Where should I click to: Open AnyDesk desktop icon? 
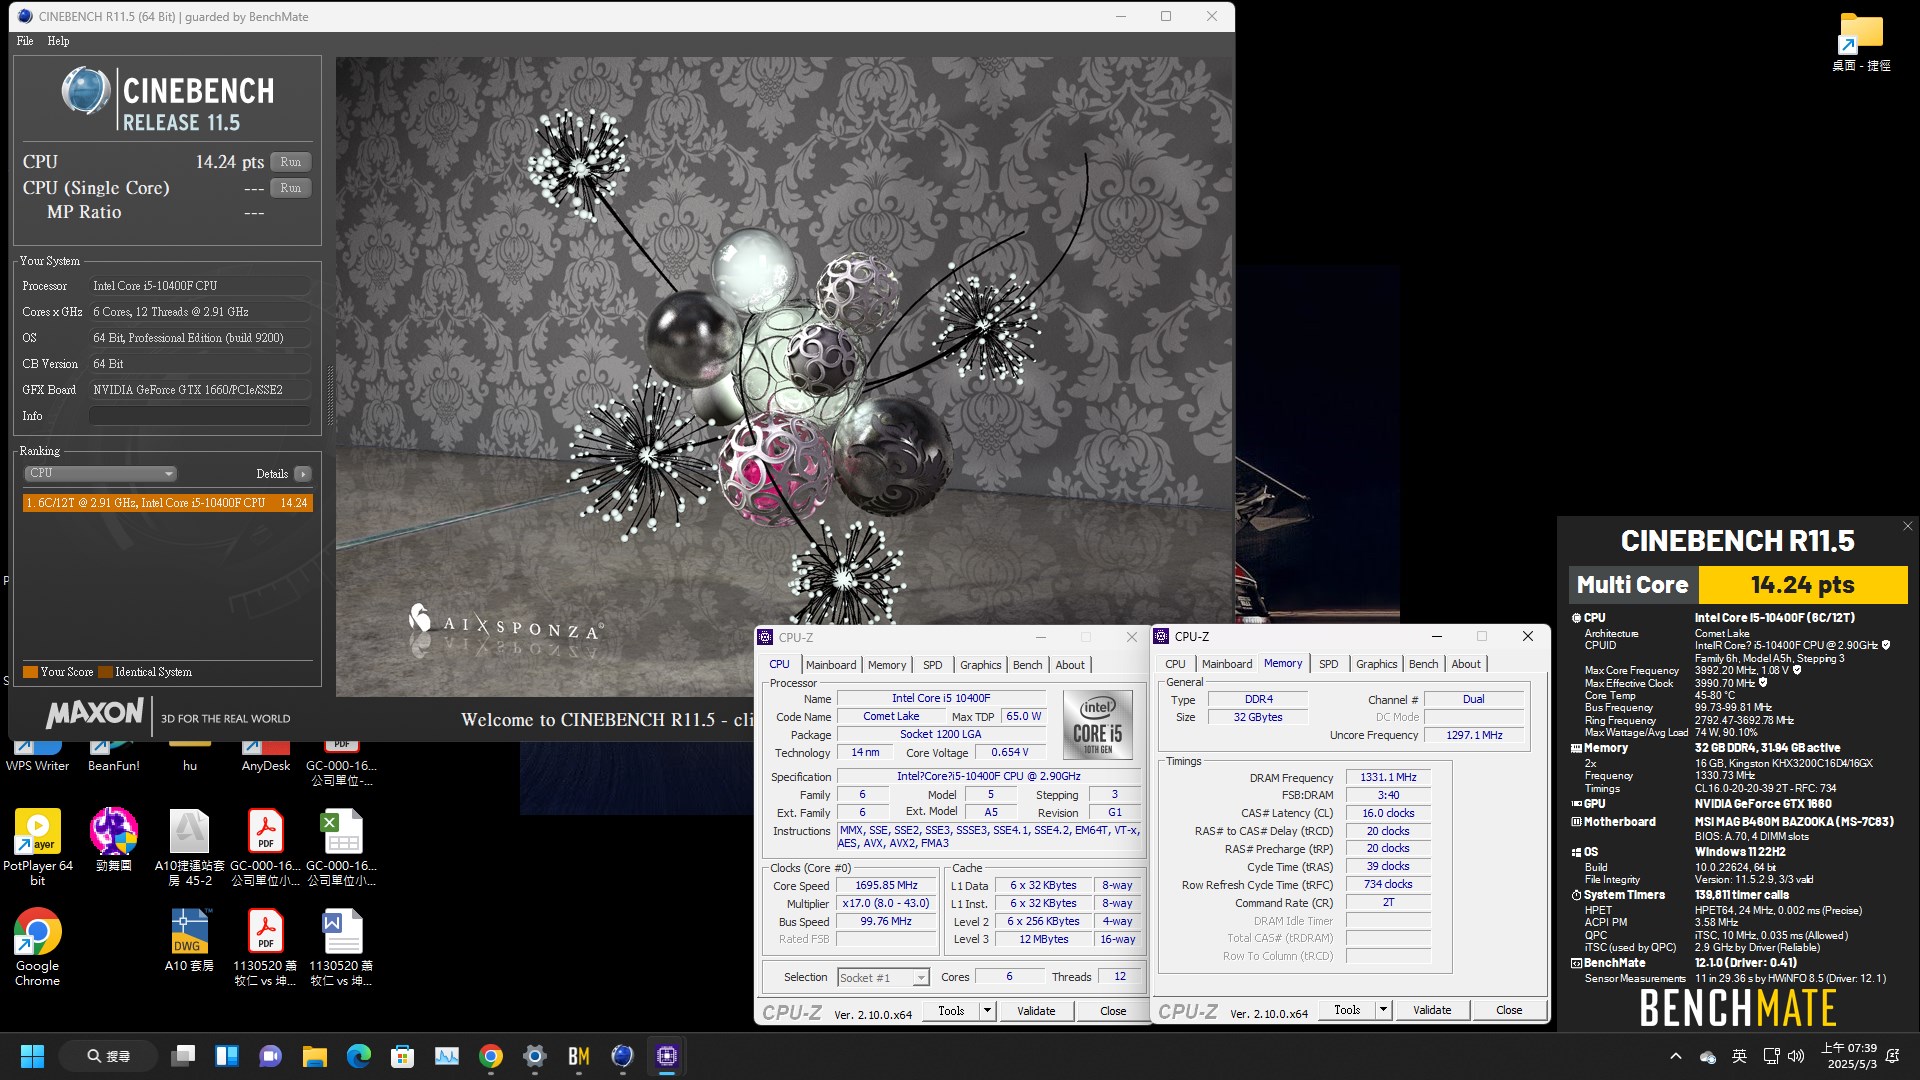click(266, 757)
